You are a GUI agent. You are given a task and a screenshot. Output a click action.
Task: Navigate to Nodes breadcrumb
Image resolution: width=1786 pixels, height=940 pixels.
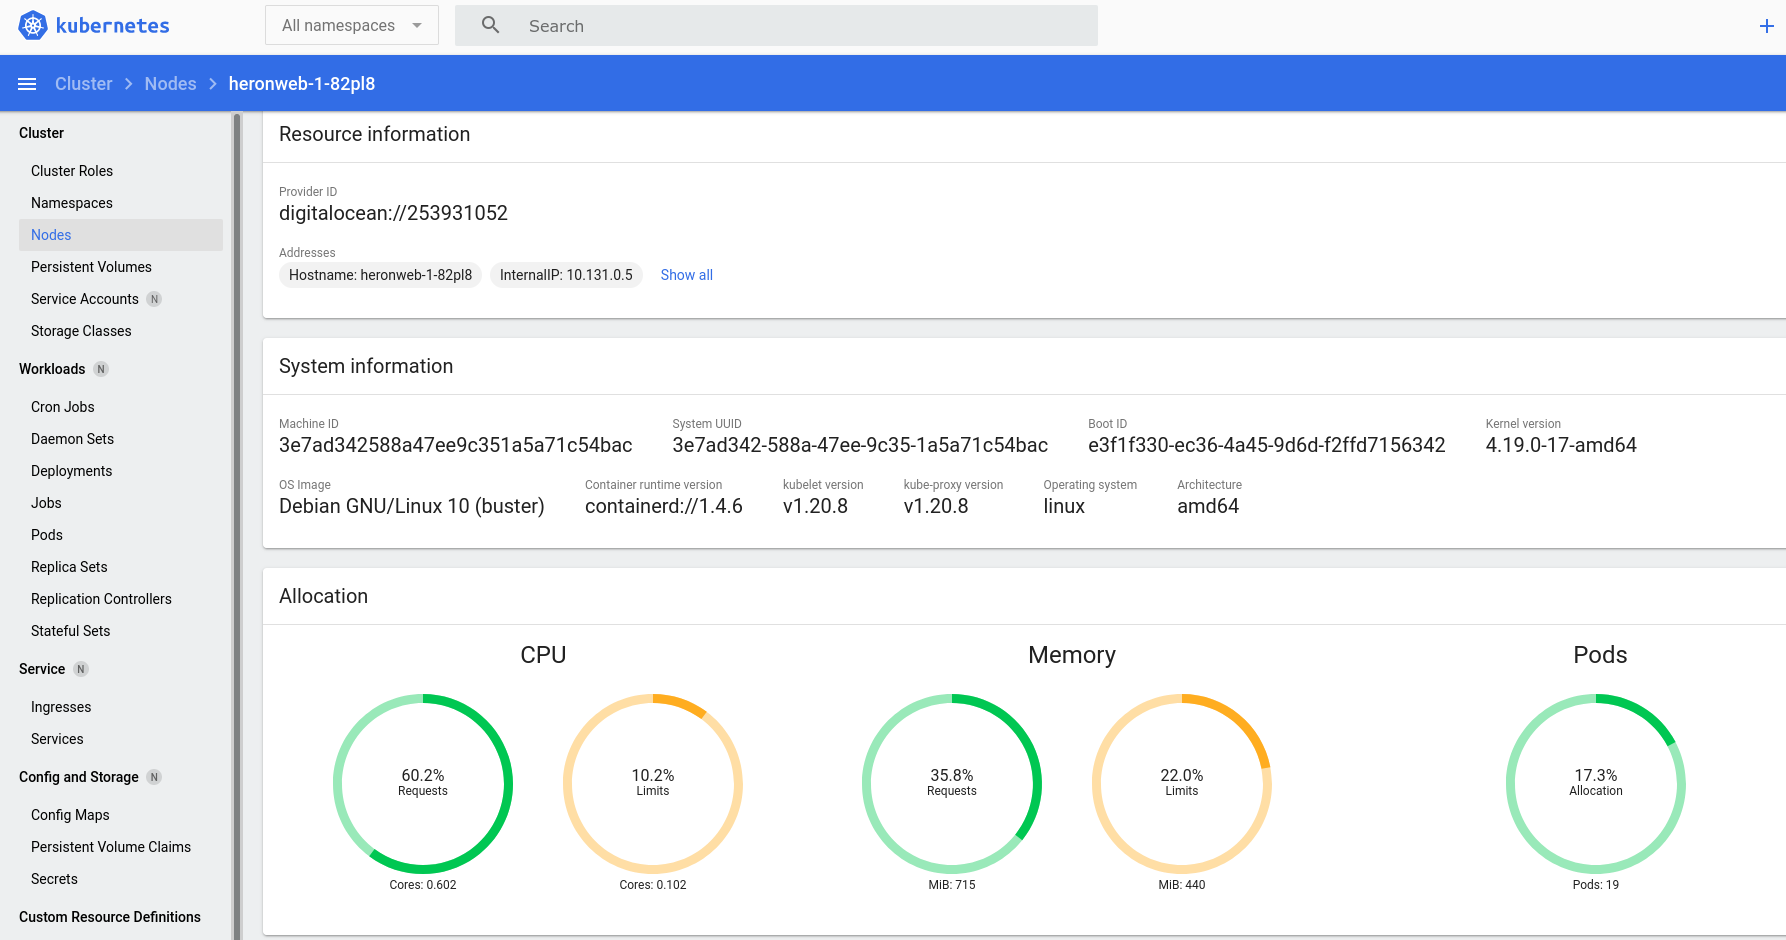(x=170, y=84)
